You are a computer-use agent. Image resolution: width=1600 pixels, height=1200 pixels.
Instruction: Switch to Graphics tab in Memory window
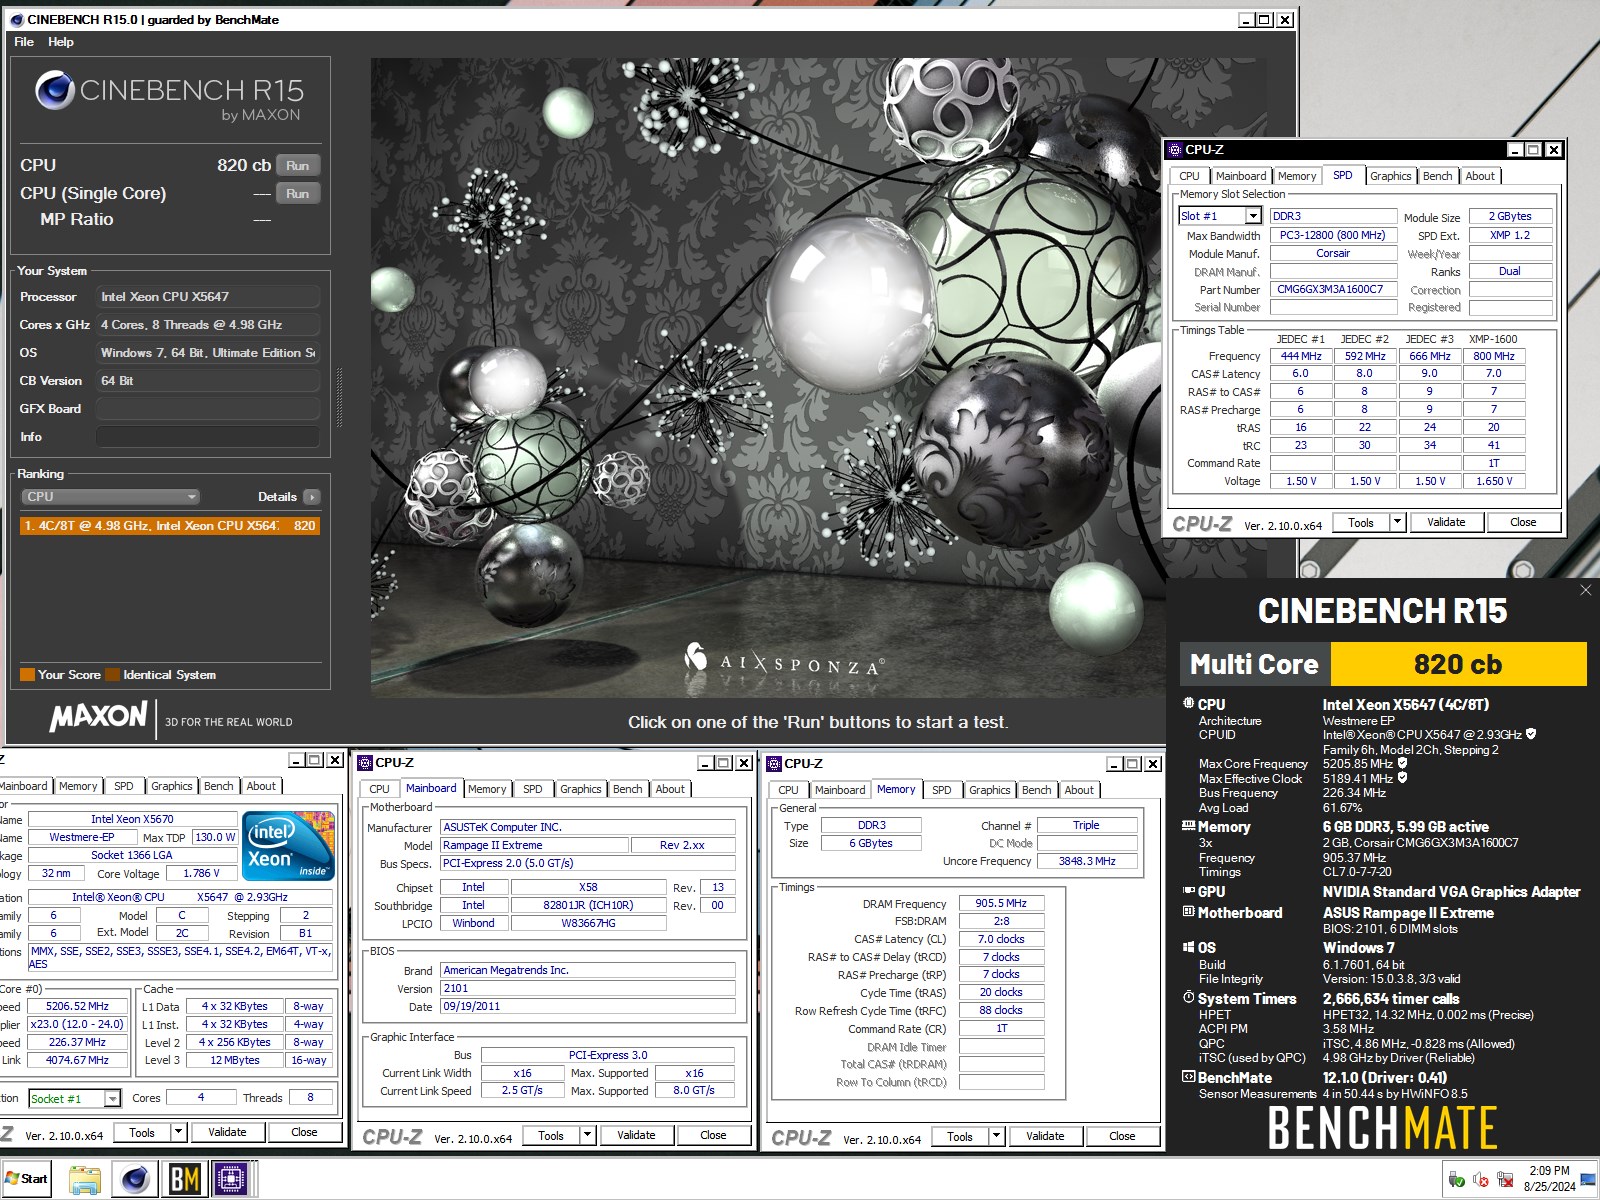pyautogui.click(x=989, y=790)
